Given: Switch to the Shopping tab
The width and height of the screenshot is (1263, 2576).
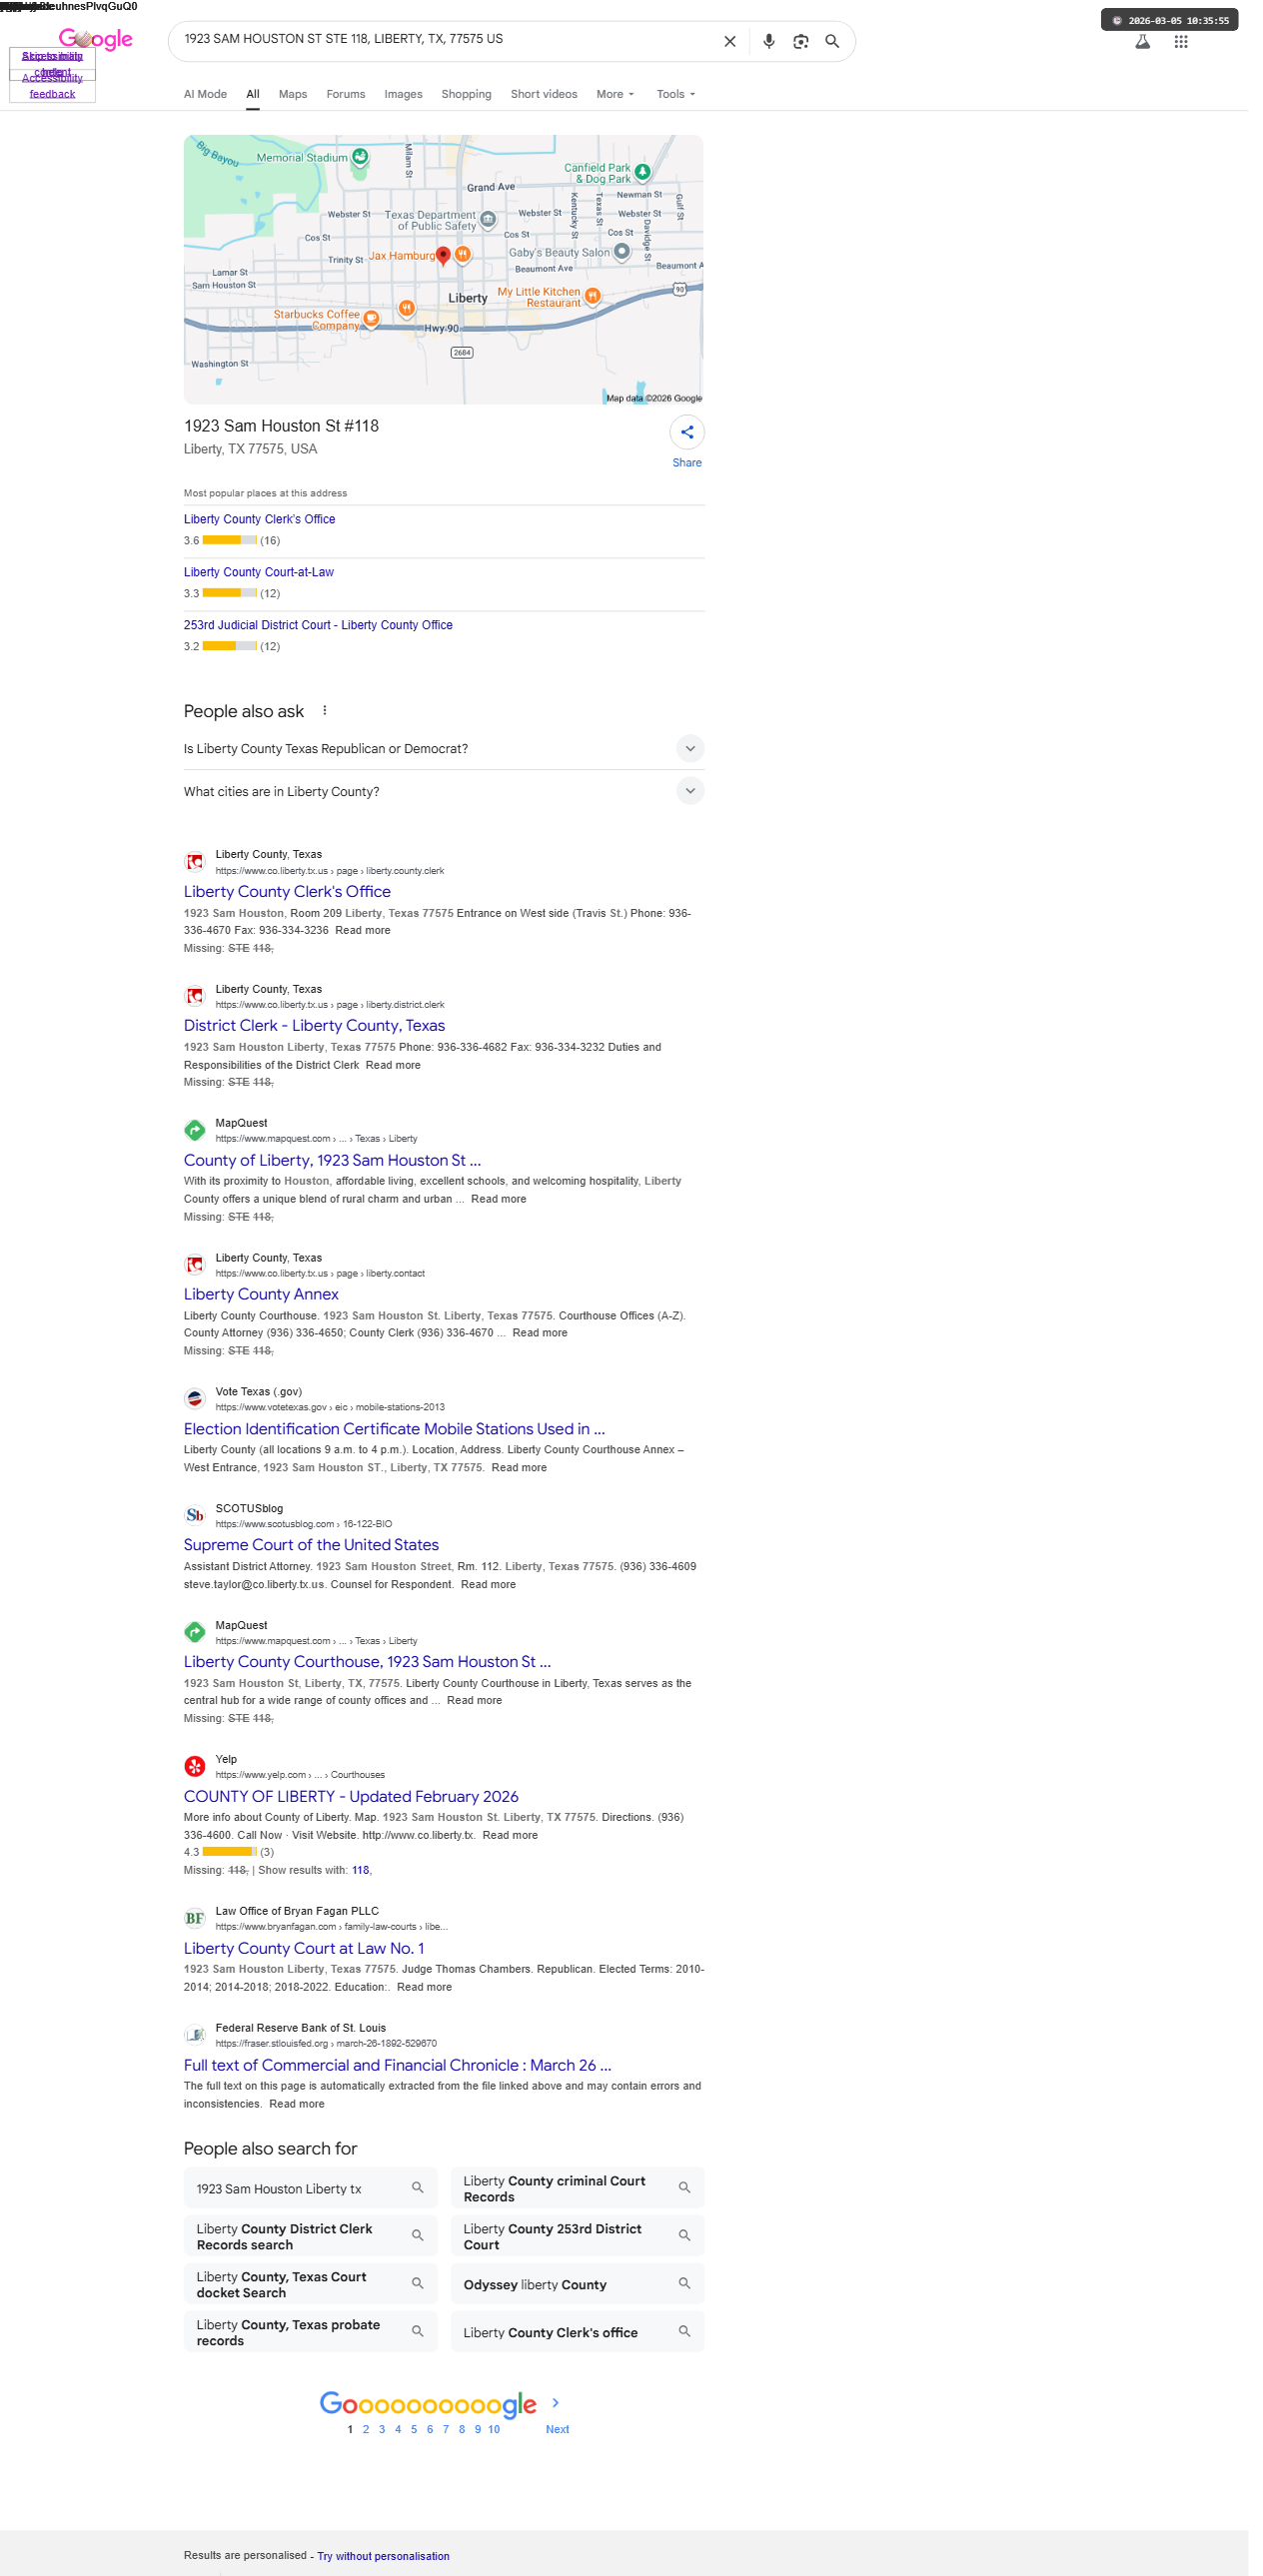Looking at the screenshot, I should click(466, 94).
